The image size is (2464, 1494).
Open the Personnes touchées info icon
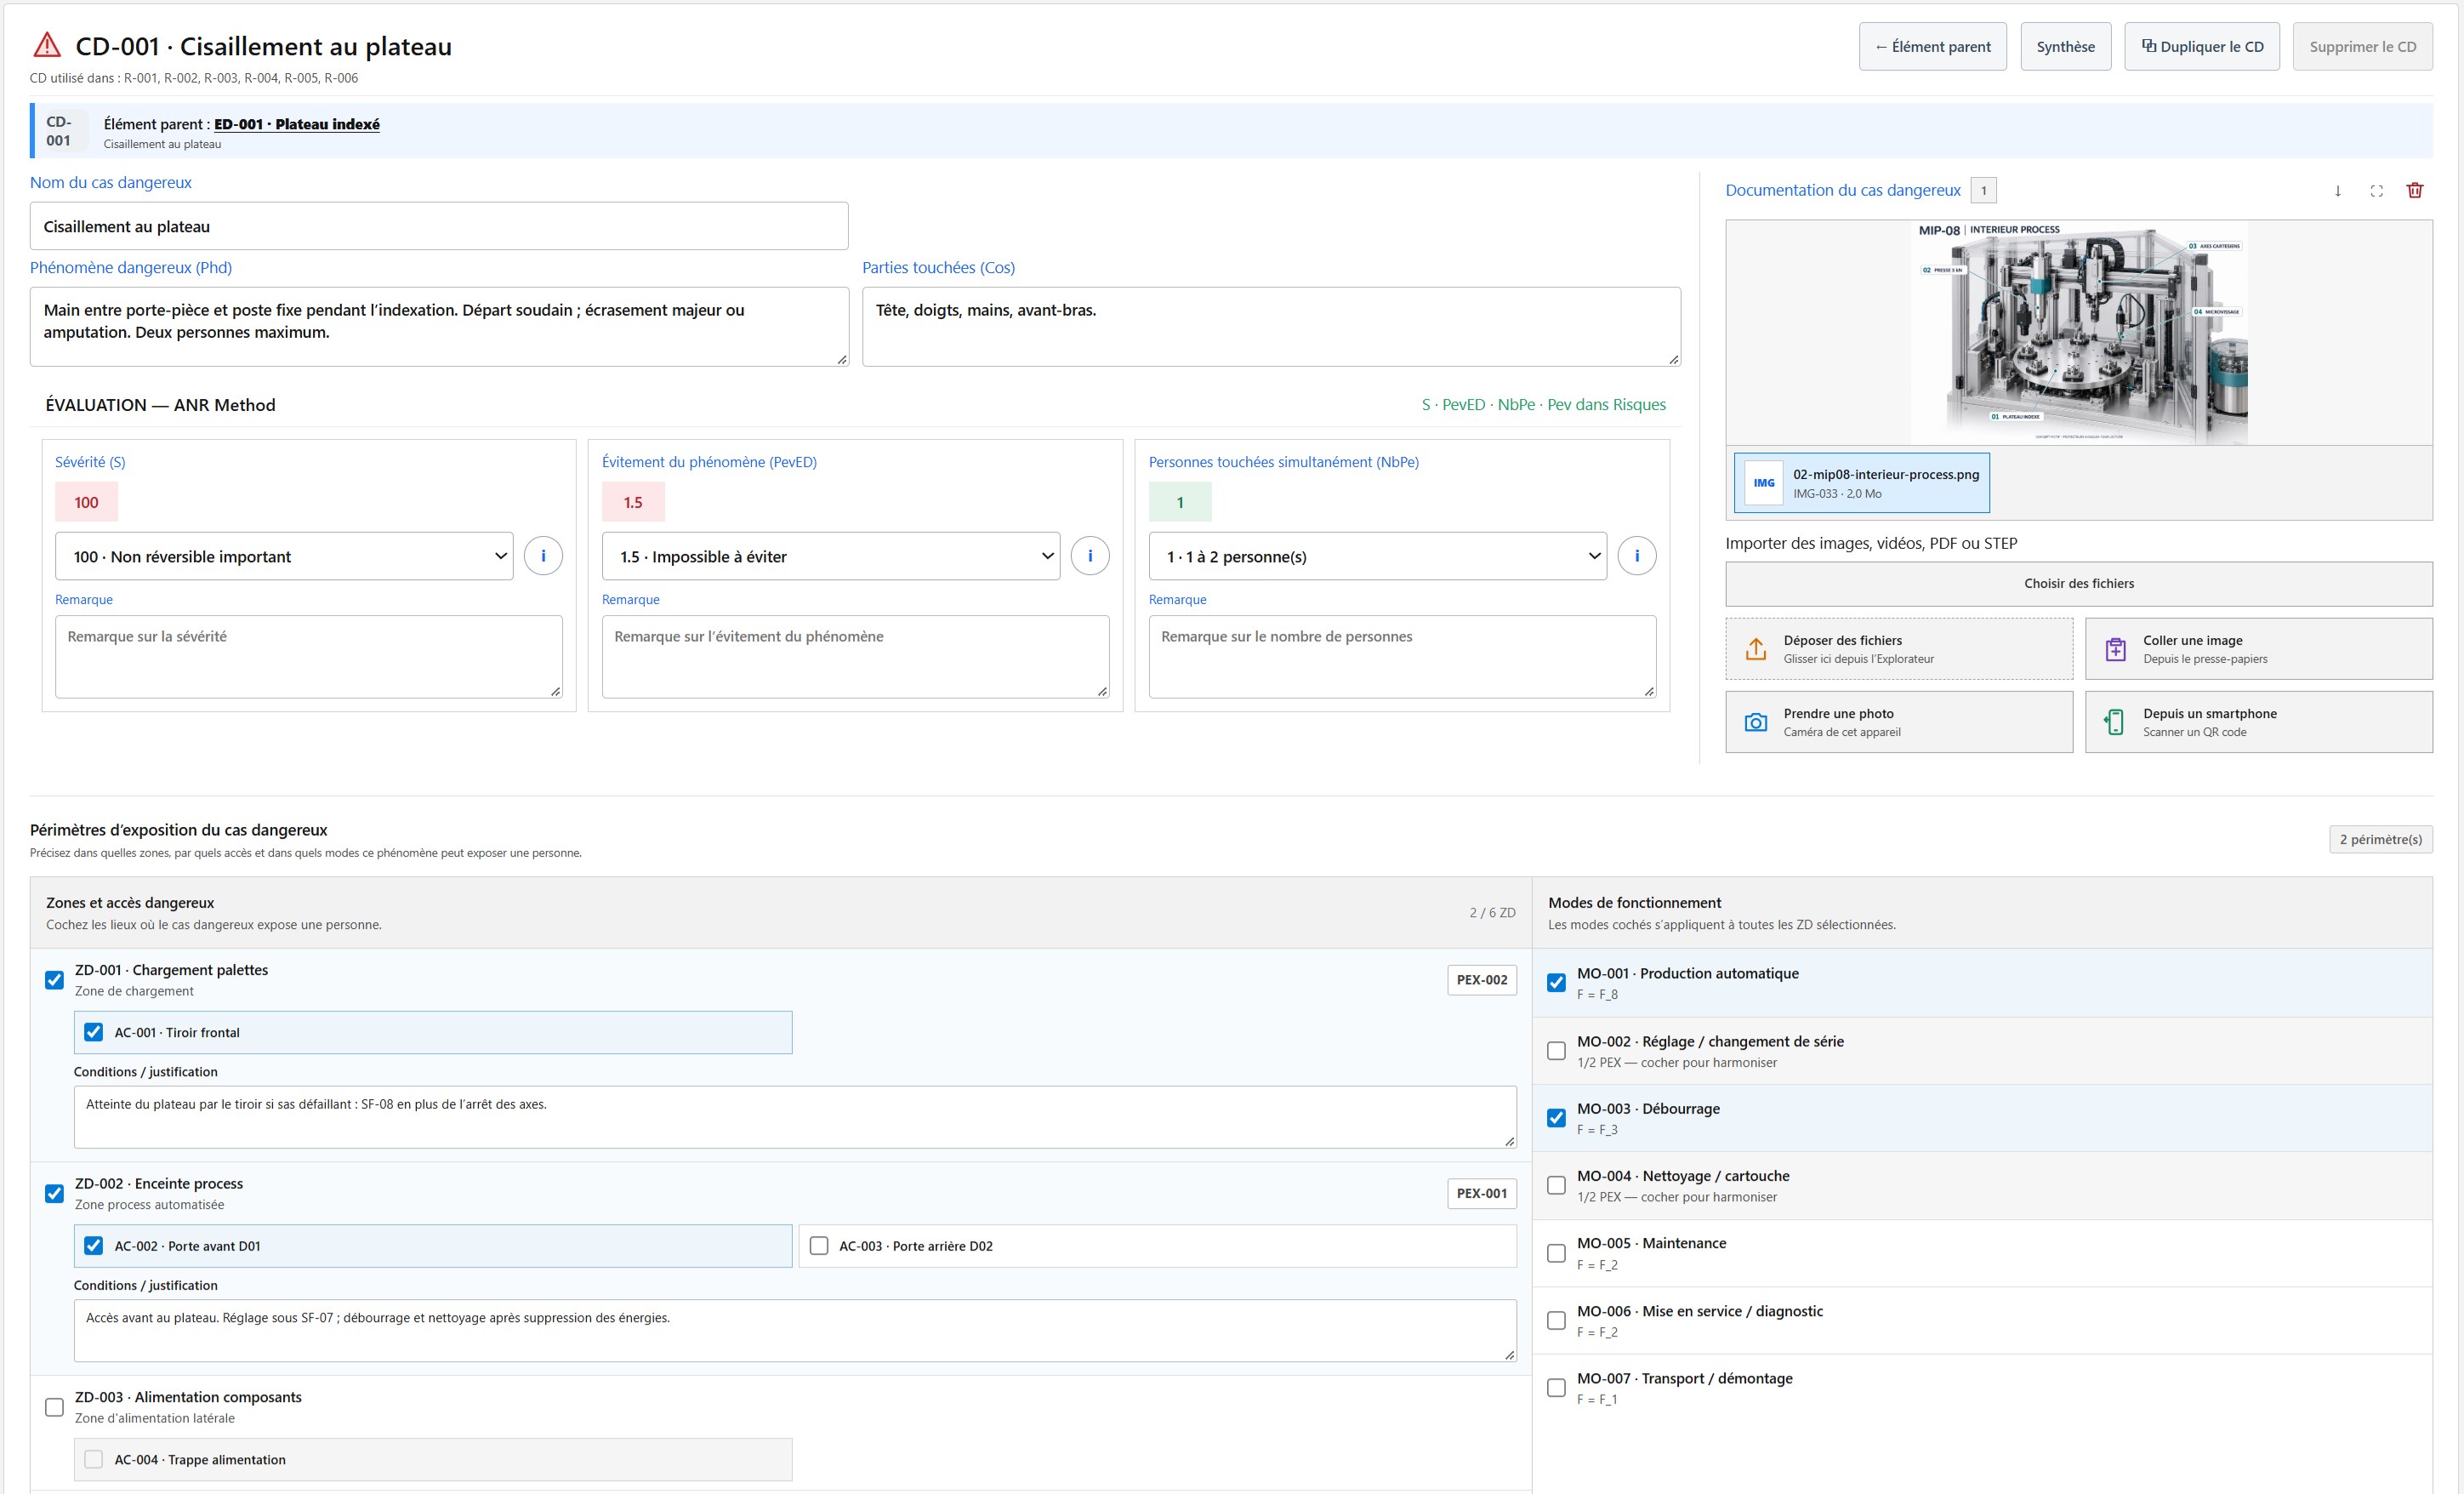click(x=1637, y=556)
